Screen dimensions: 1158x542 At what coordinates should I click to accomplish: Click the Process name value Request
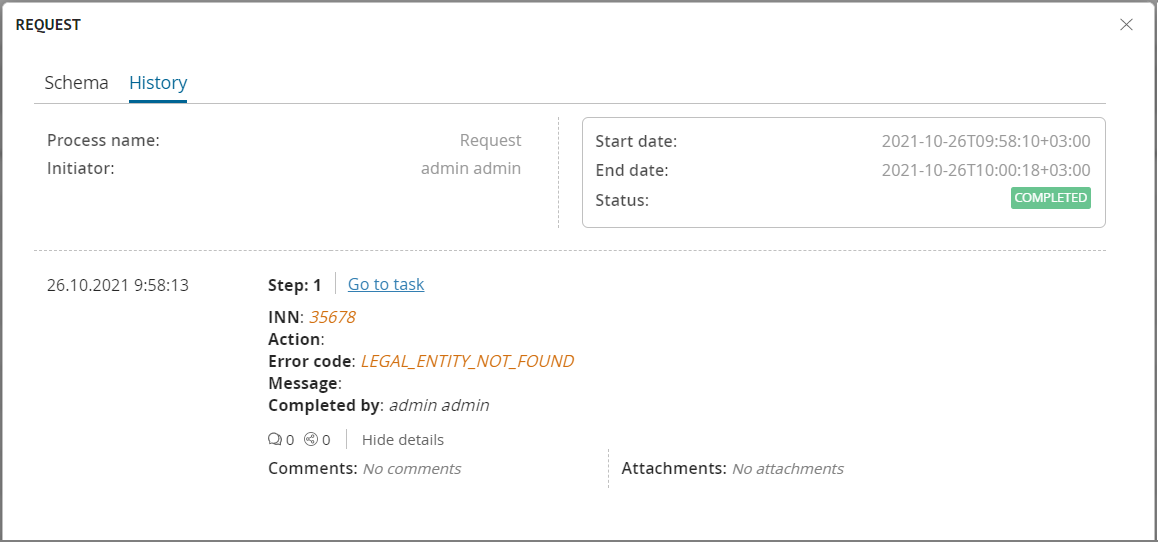[x=490, y=140]
